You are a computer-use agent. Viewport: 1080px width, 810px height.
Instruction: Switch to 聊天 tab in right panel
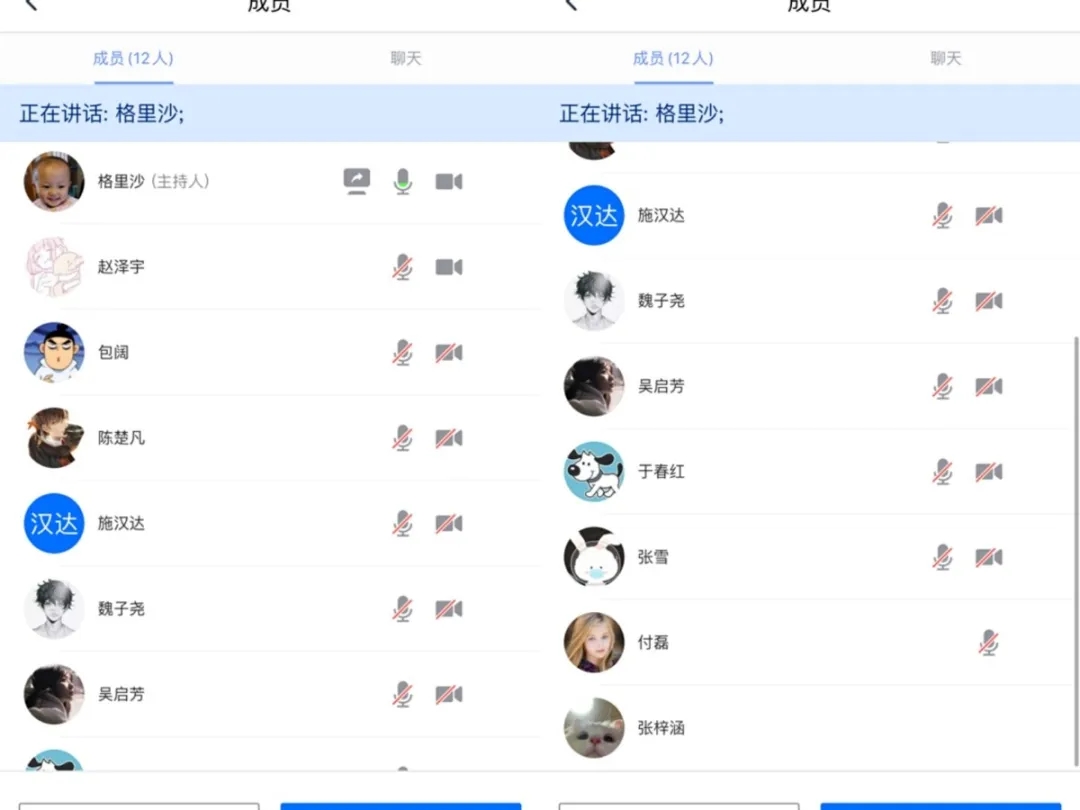click(x=945, y=58)
